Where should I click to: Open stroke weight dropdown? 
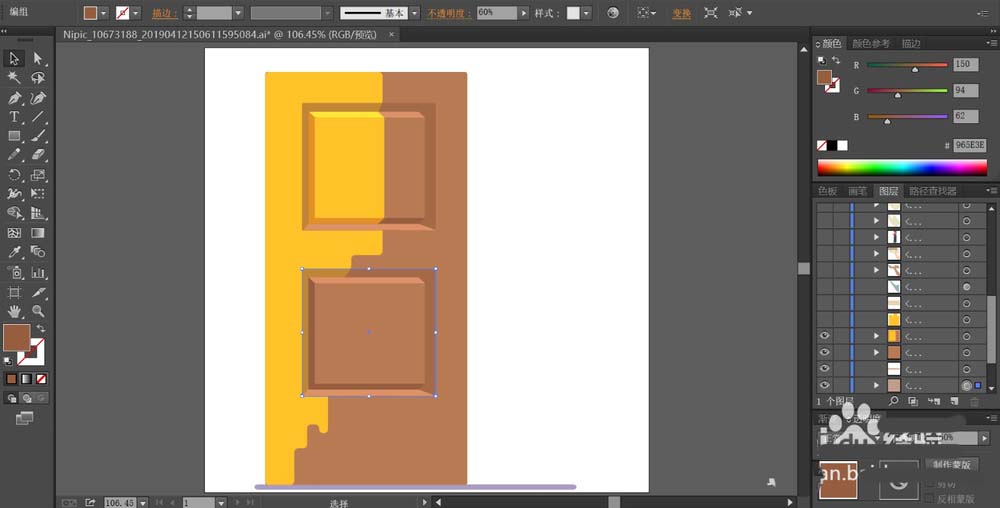coord(238,13)
